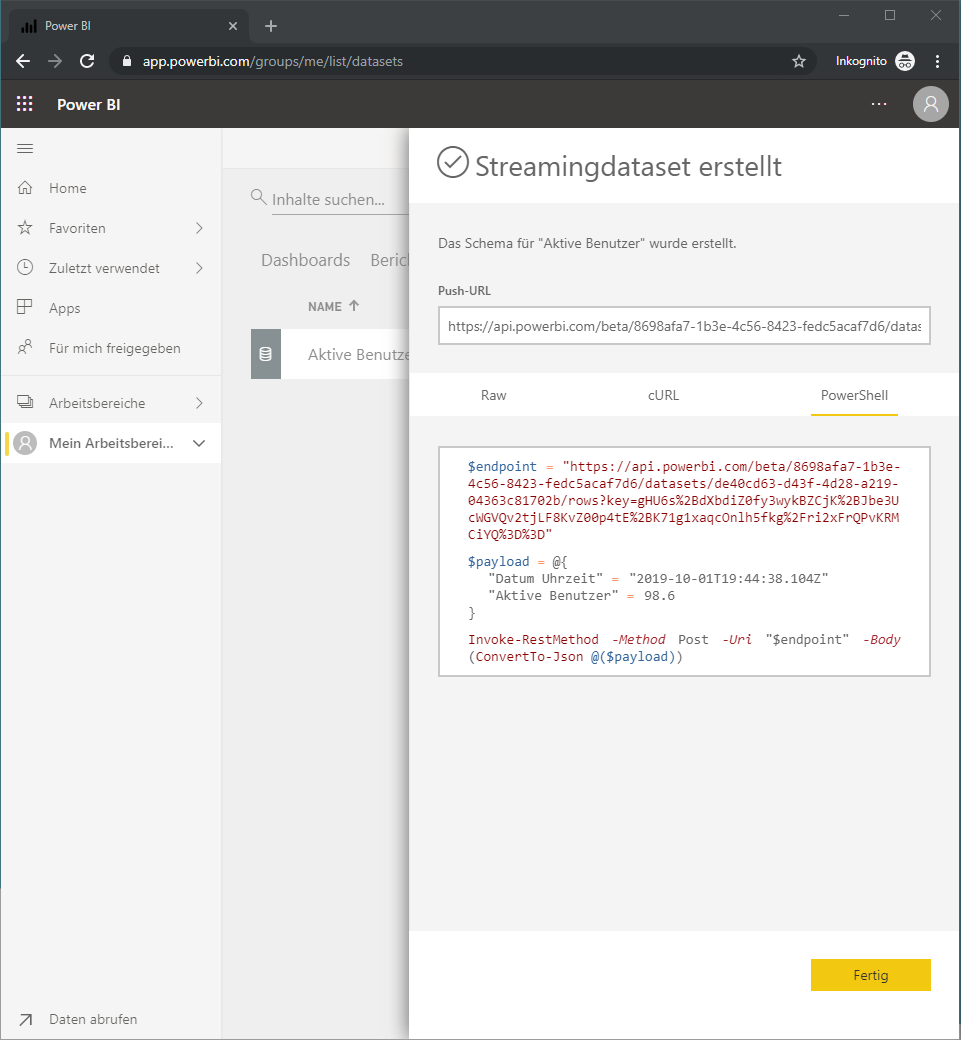
Task: Reload the page in browser
Action: [x=87, y=61]
